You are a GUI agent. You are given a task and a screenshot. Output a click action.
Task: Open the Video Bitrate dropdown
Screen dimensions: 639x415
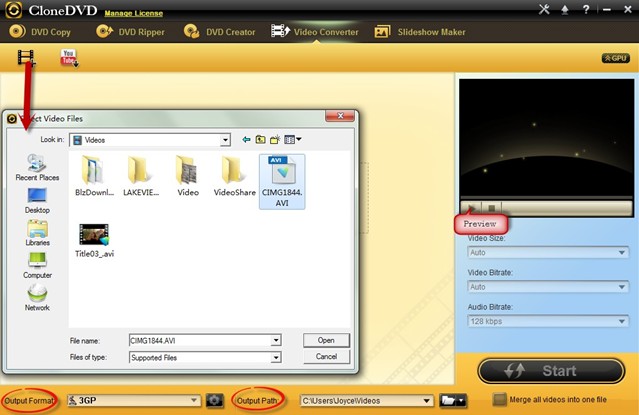click(x=548, y=287)
